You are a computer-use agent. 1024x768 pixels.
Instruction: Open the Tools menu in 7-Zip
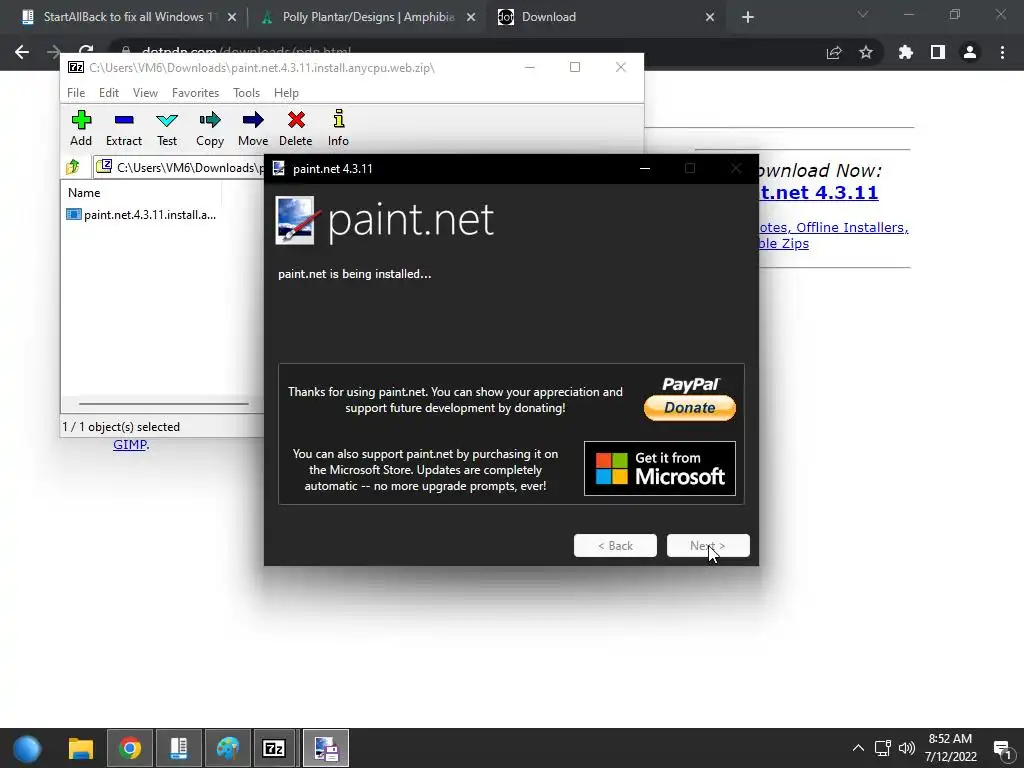click(x=246, y=93)
